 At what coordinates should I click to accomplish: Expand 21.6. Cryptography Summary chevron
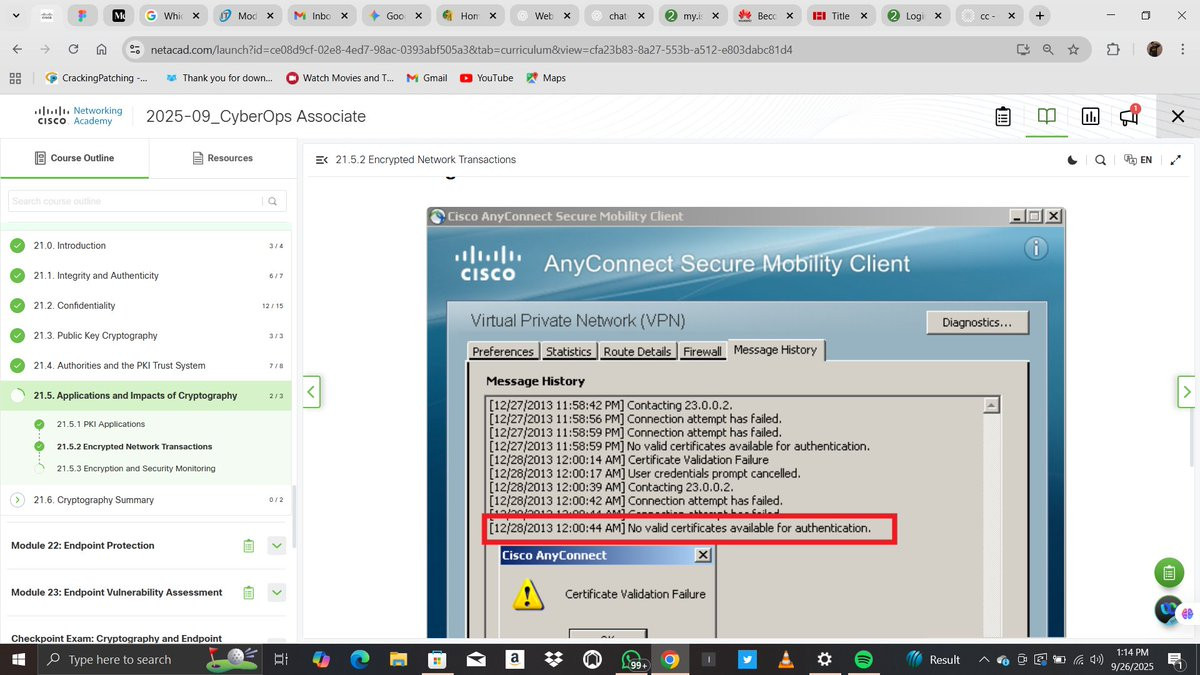tap(17, 500)
